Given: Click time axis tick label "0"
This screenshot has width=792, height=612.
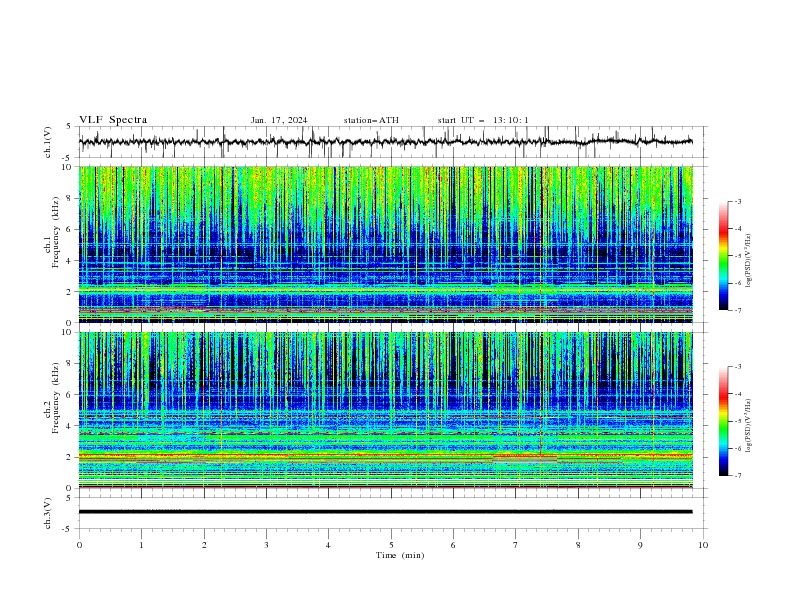Looking at the screenshot, I should point(79,545).
